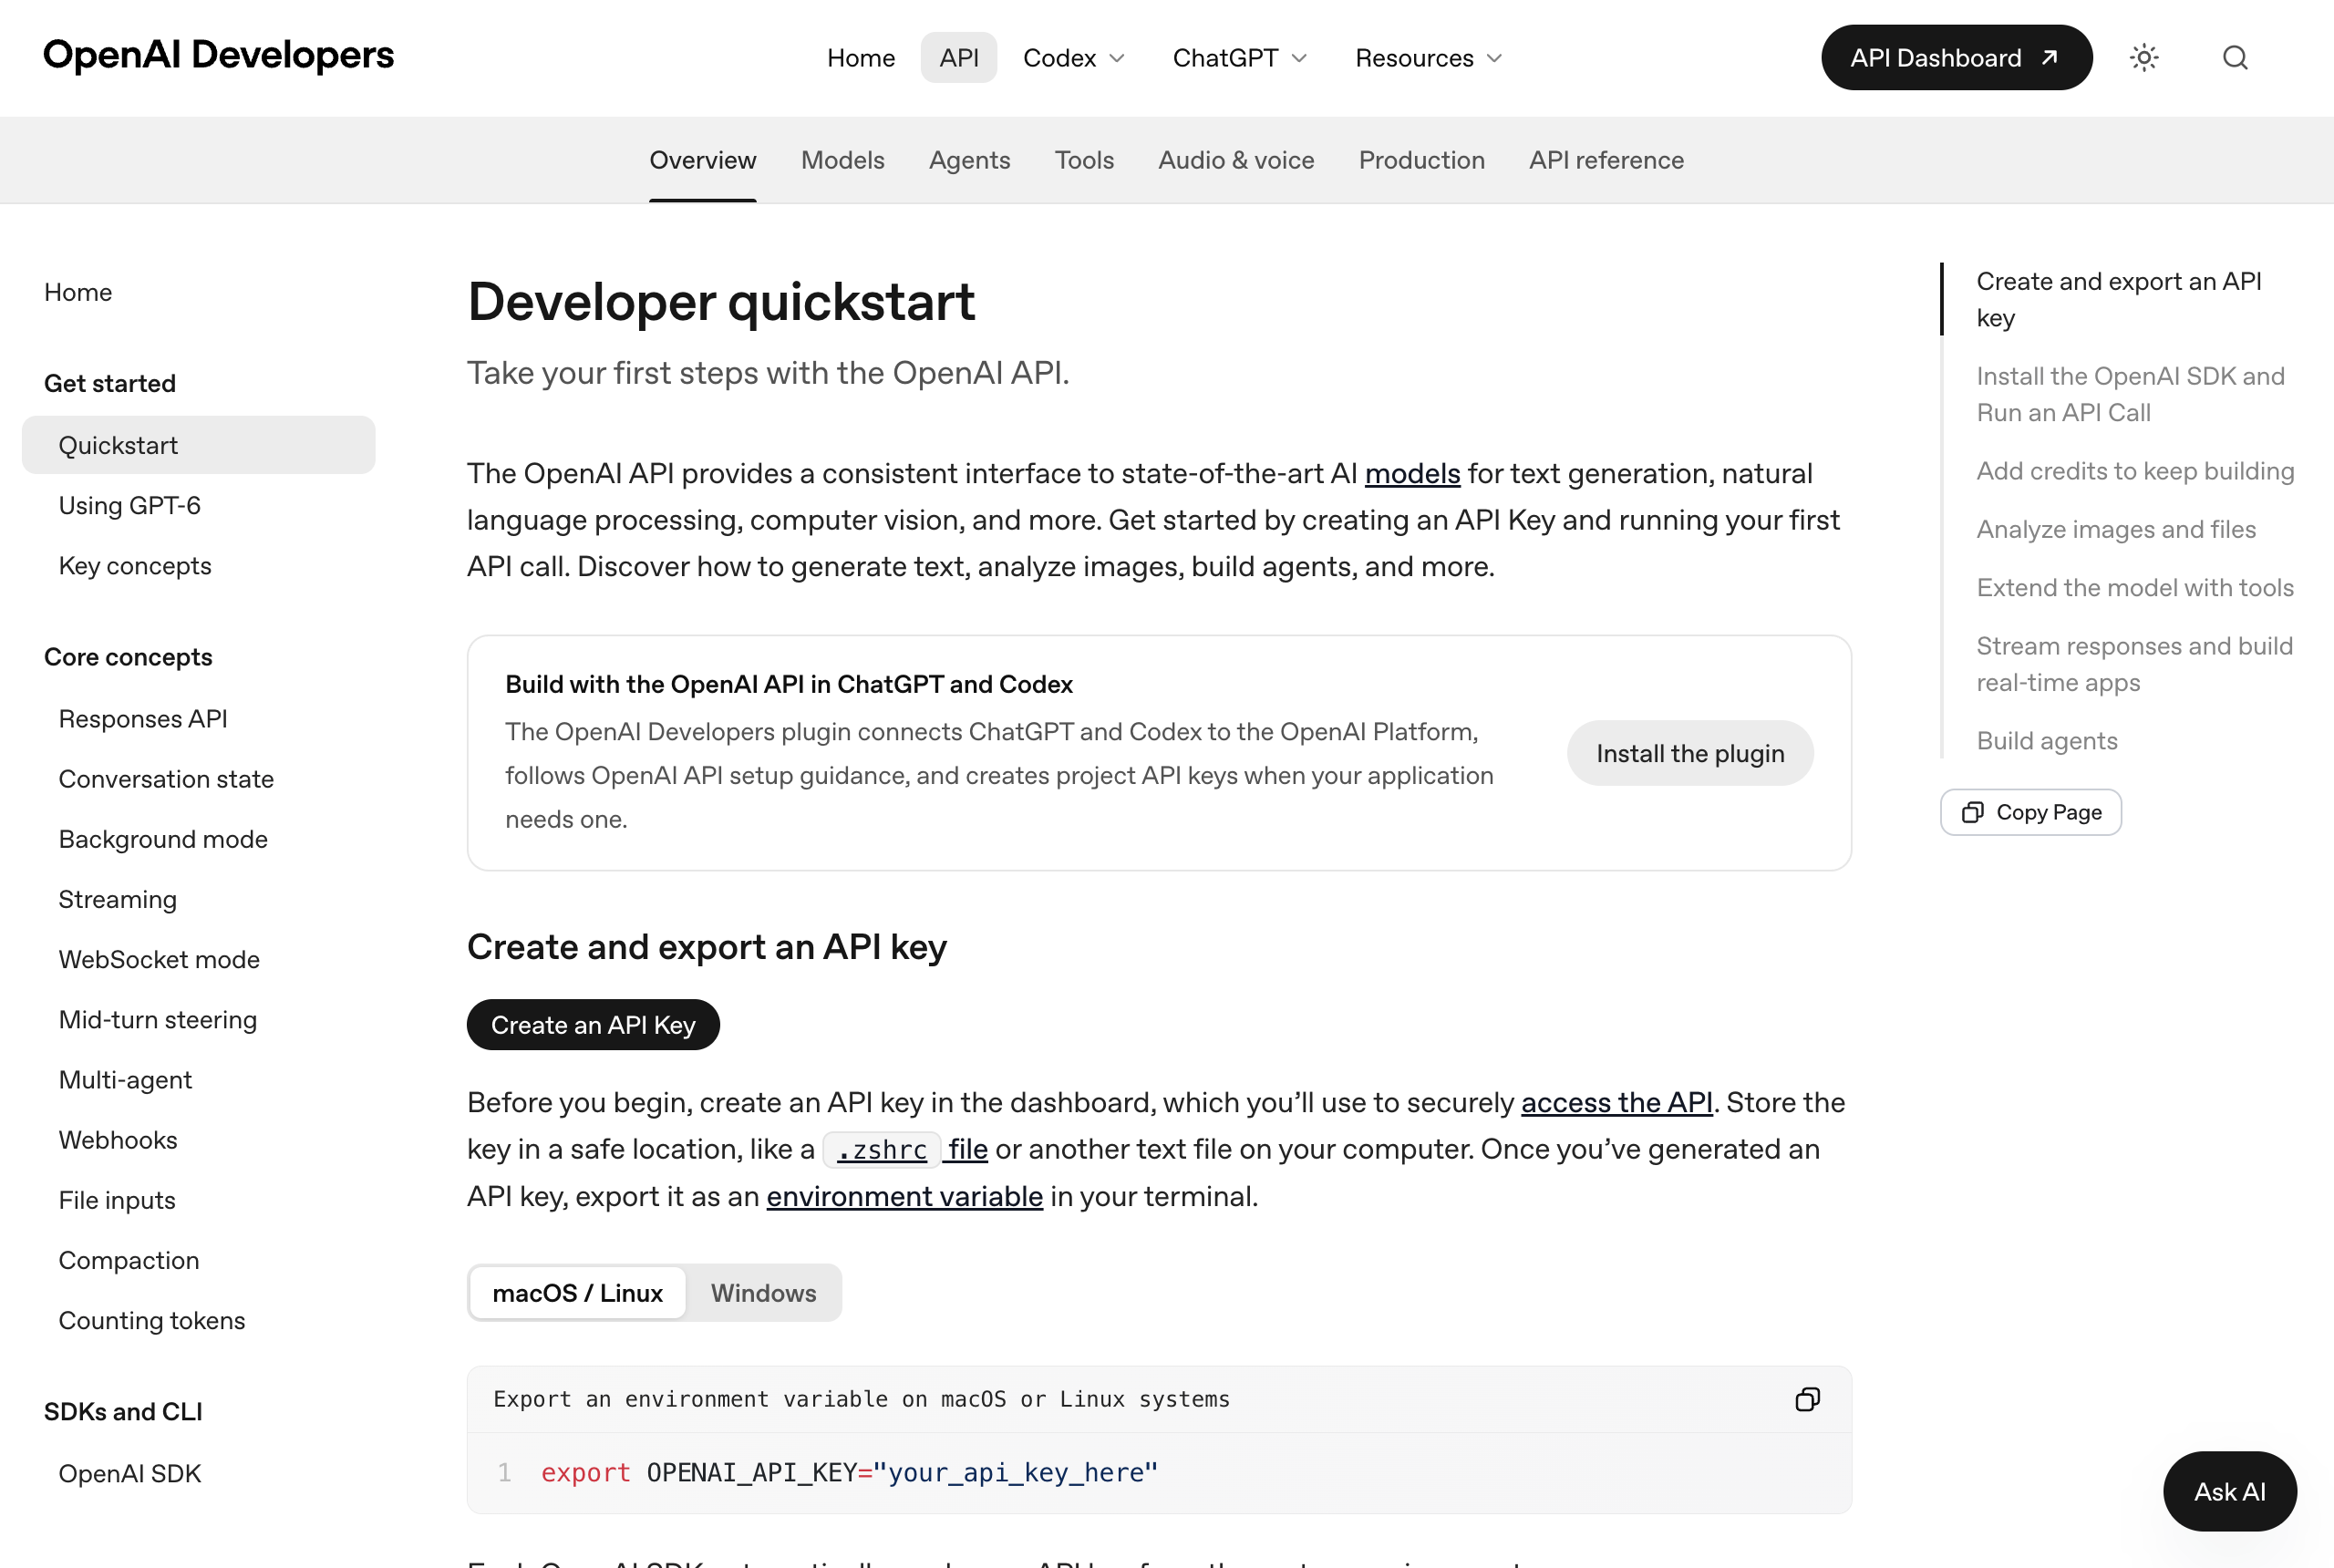Open Responses API in sidebar
The height and width of the screenshot is (1568, 2334).
[143, 719]
